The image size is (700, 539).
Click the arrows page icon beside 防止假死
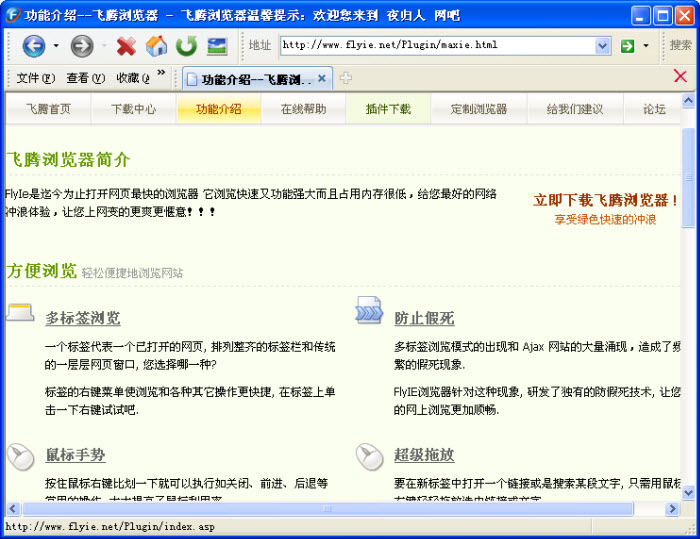[369, 309]
